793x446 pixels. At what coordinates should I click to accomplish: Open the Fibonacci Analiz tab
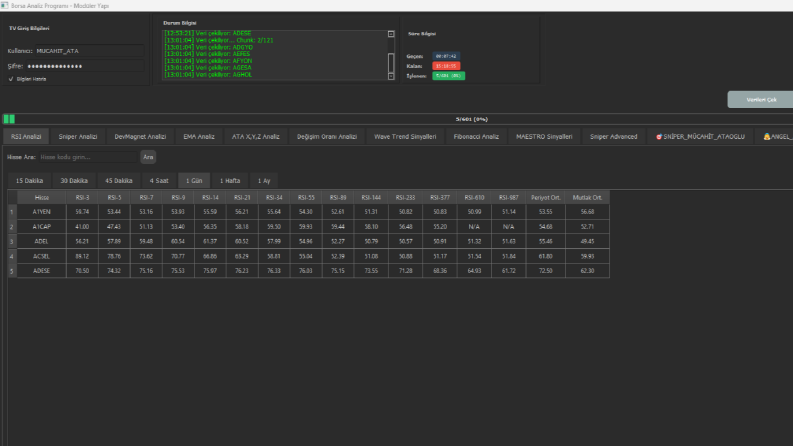click(476, 137)
